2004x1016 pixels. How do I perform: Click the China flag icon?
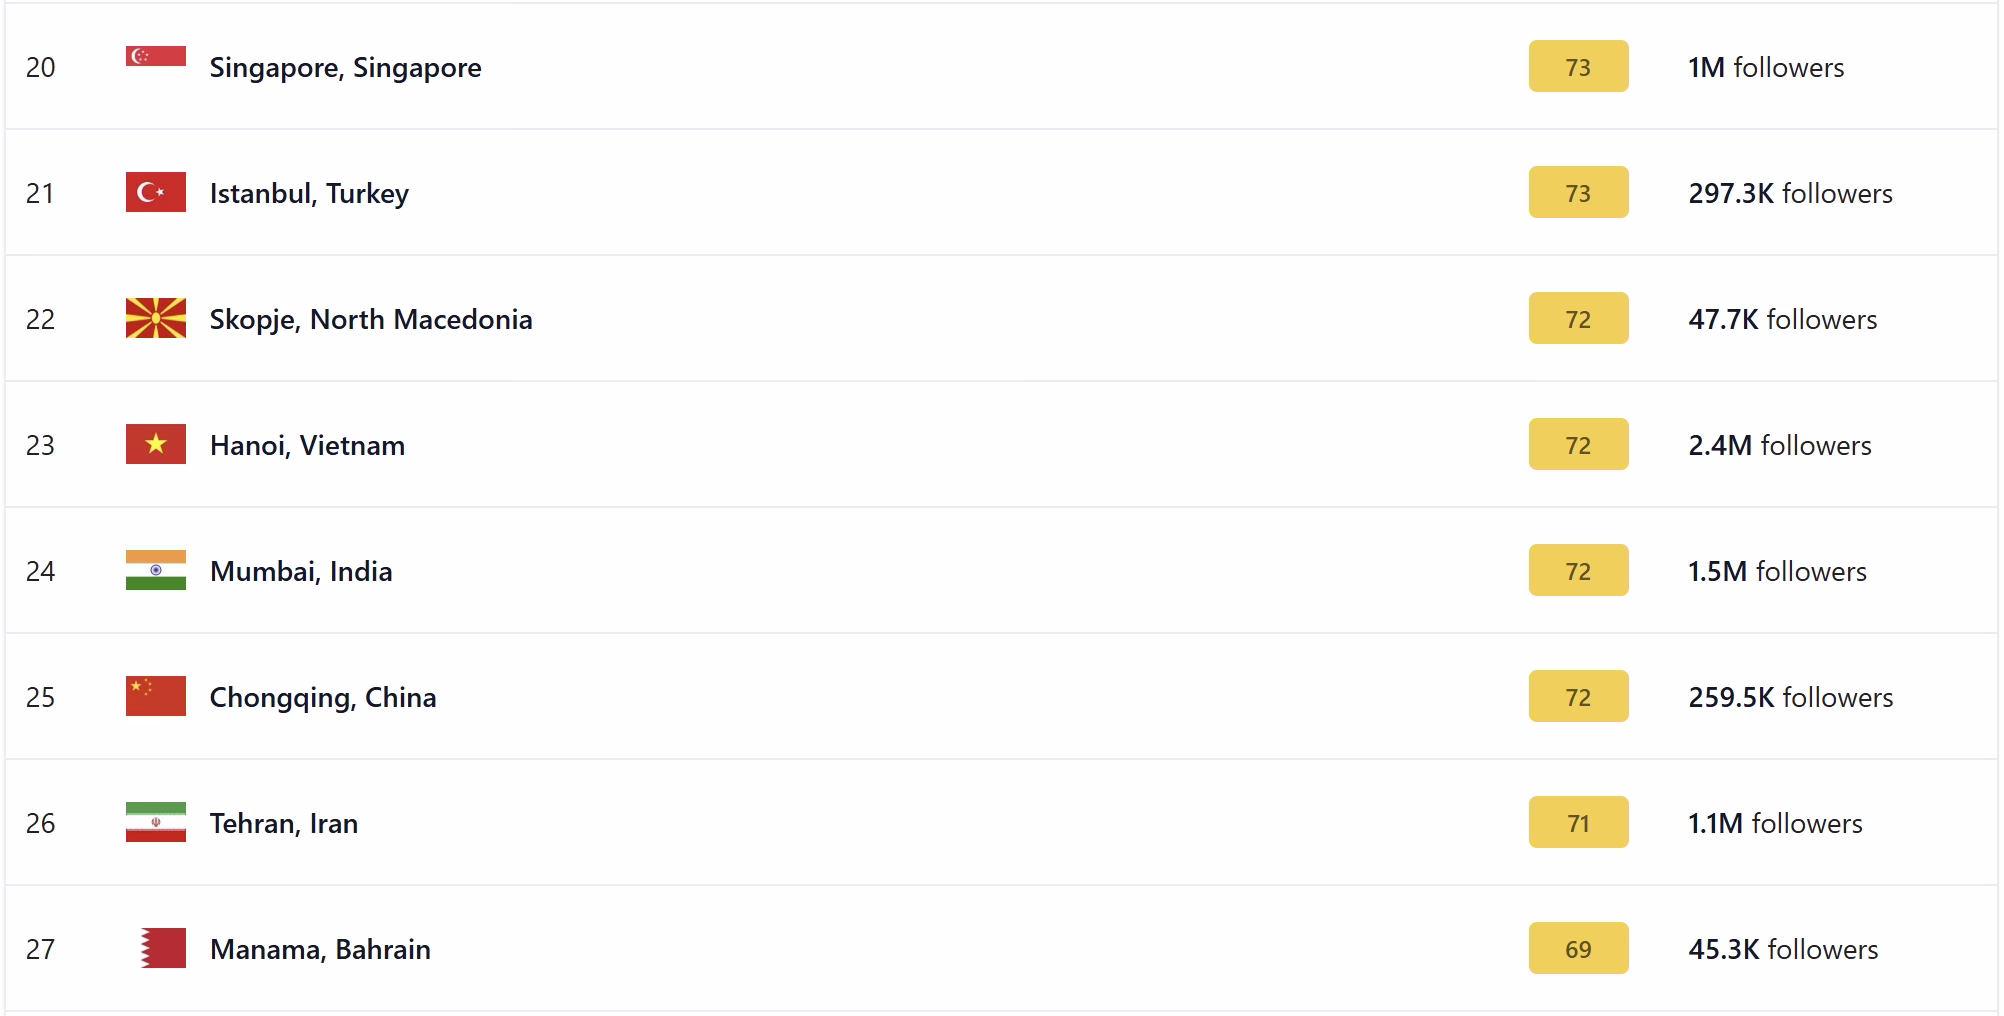tap(156, 696)
